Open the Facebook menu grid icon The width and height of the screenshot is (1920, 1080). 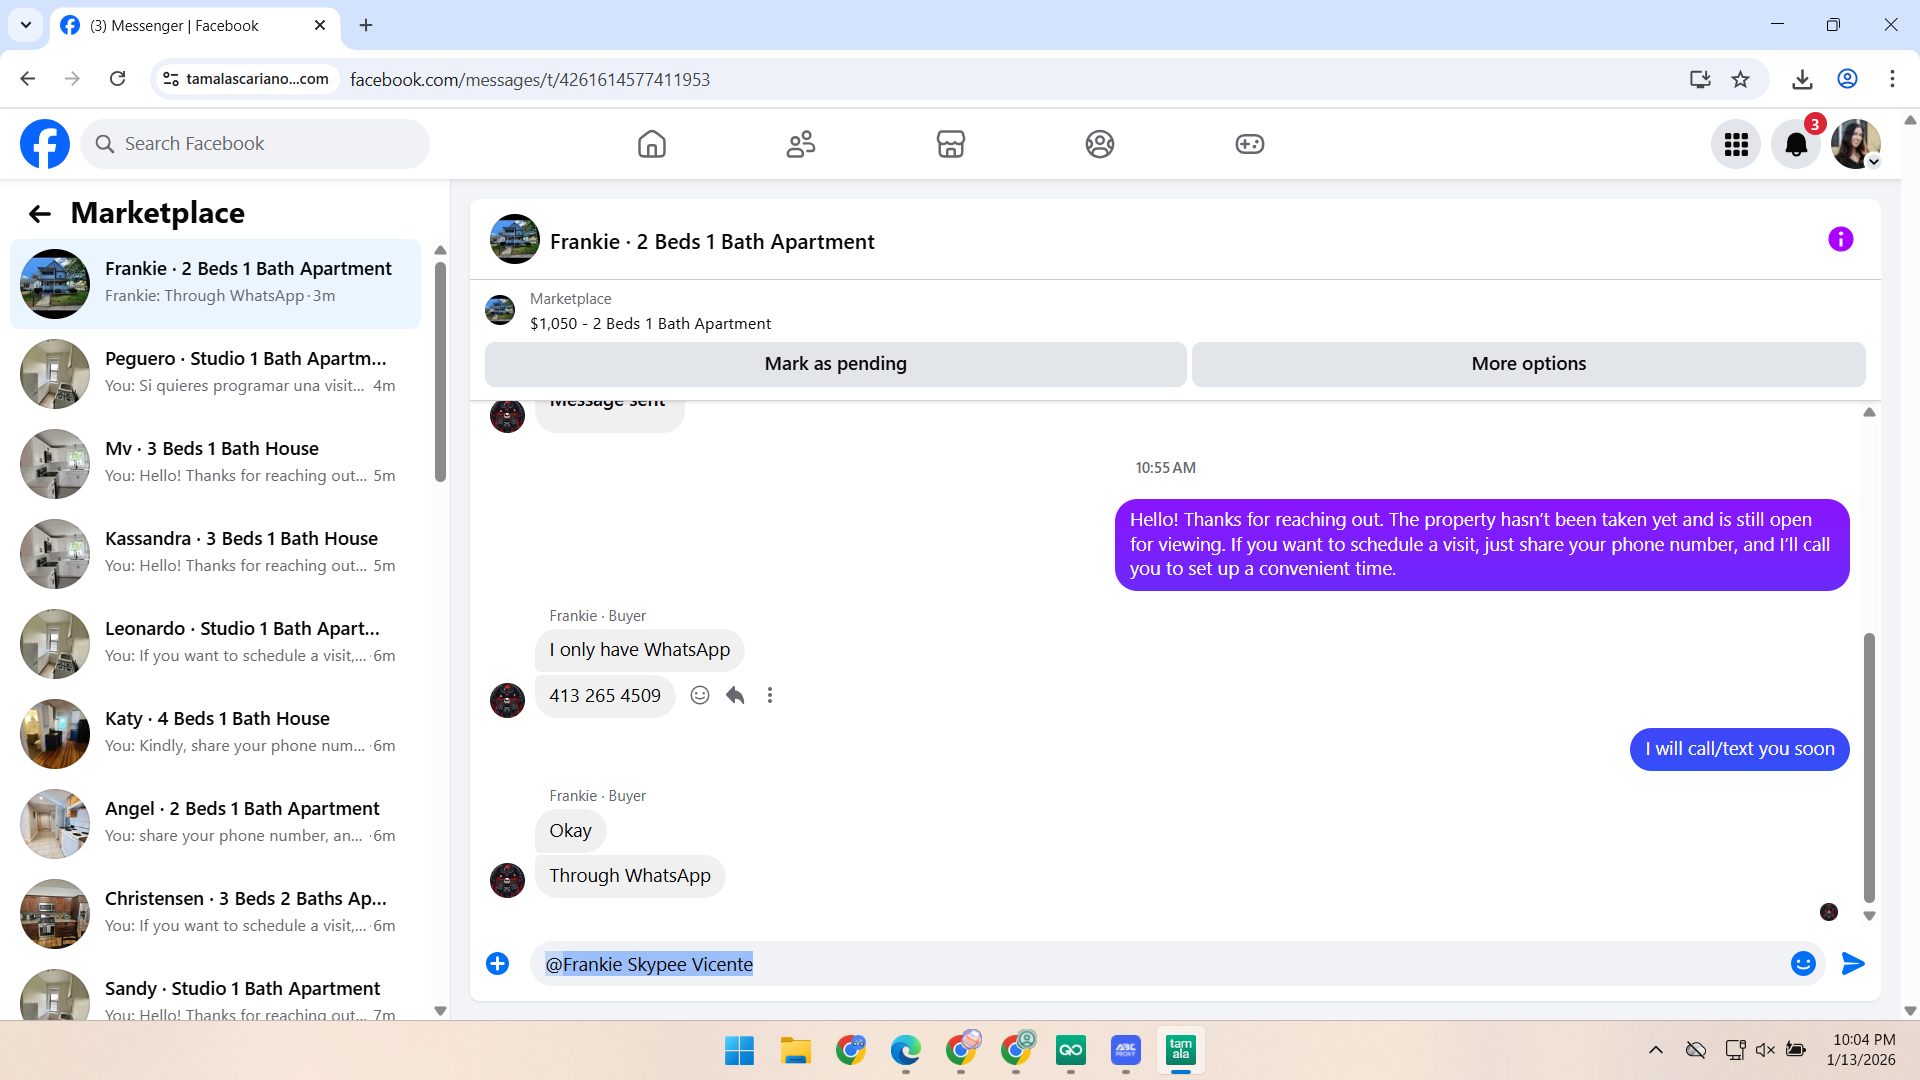[x=1736, y=145]
